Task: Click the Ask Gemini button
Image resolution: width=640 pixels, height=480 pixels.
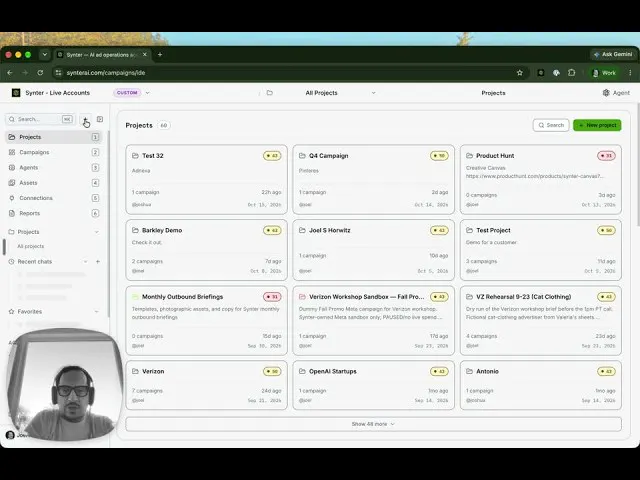Action: click(613, 54)
